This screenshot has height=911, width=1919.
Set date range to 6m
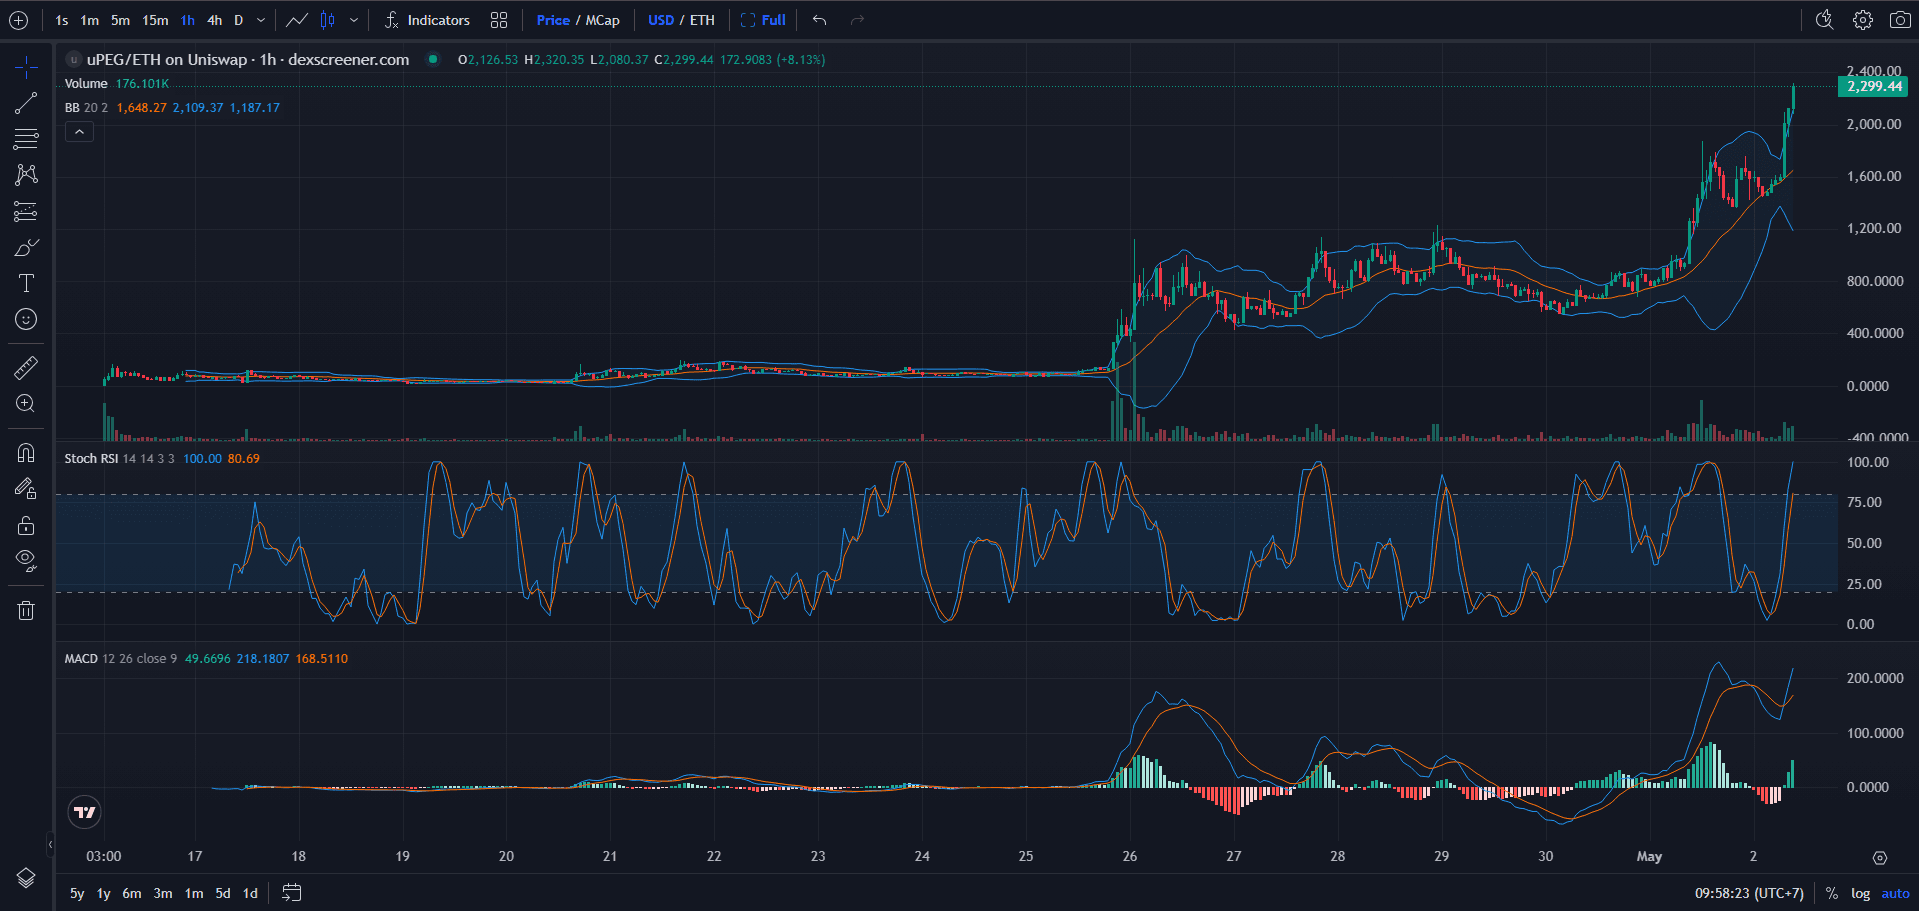click(132, 893)
